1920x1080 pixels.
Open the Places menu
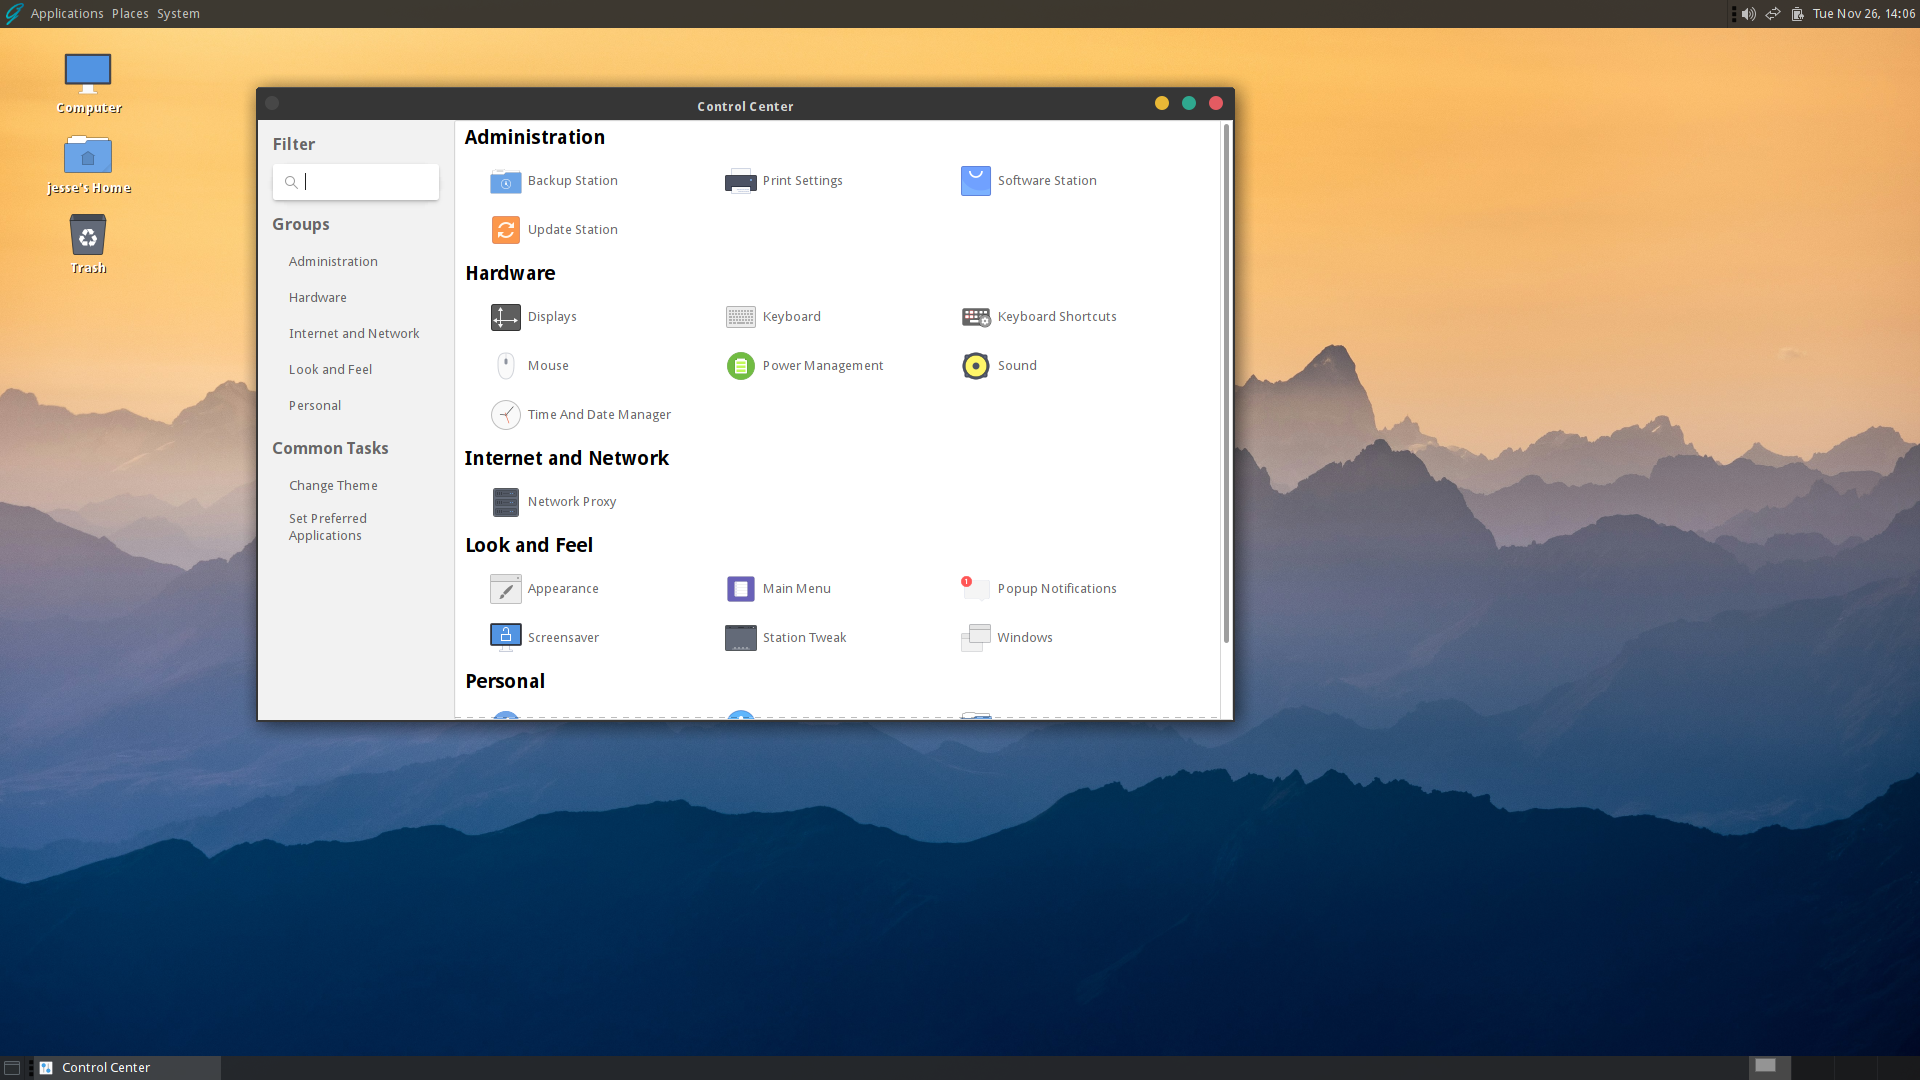[x=130, y=14]
